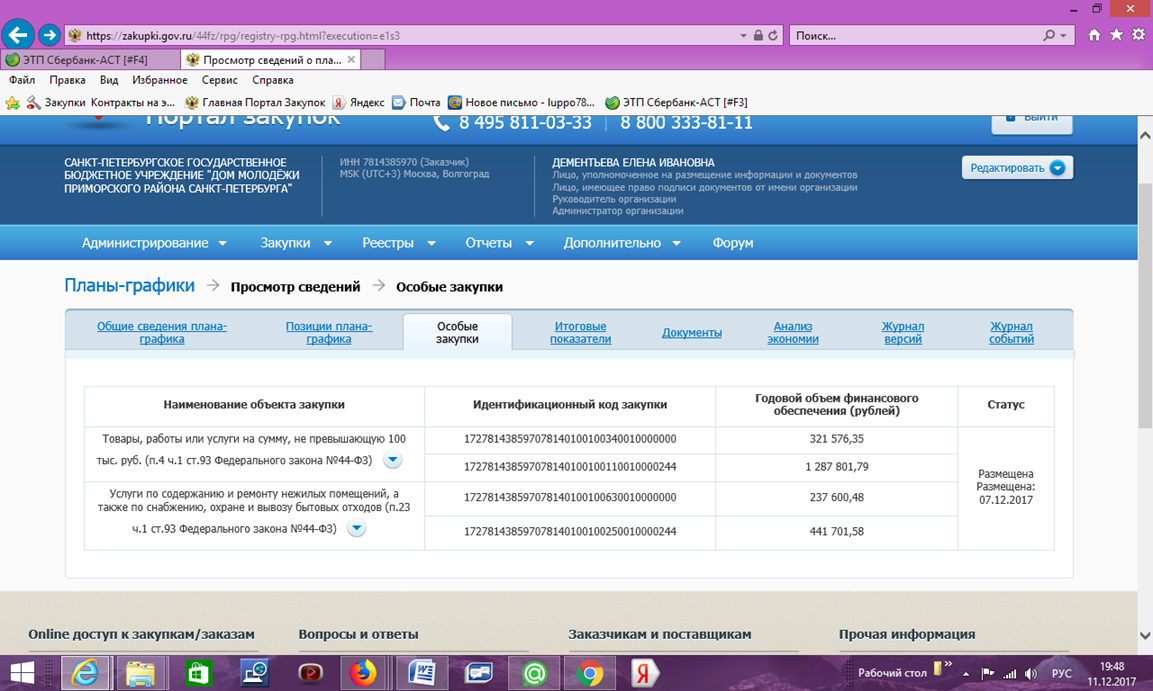Open Yandex Browser from the taskbar
This screenshot has width=1153, height=691.
pos(646,673)
